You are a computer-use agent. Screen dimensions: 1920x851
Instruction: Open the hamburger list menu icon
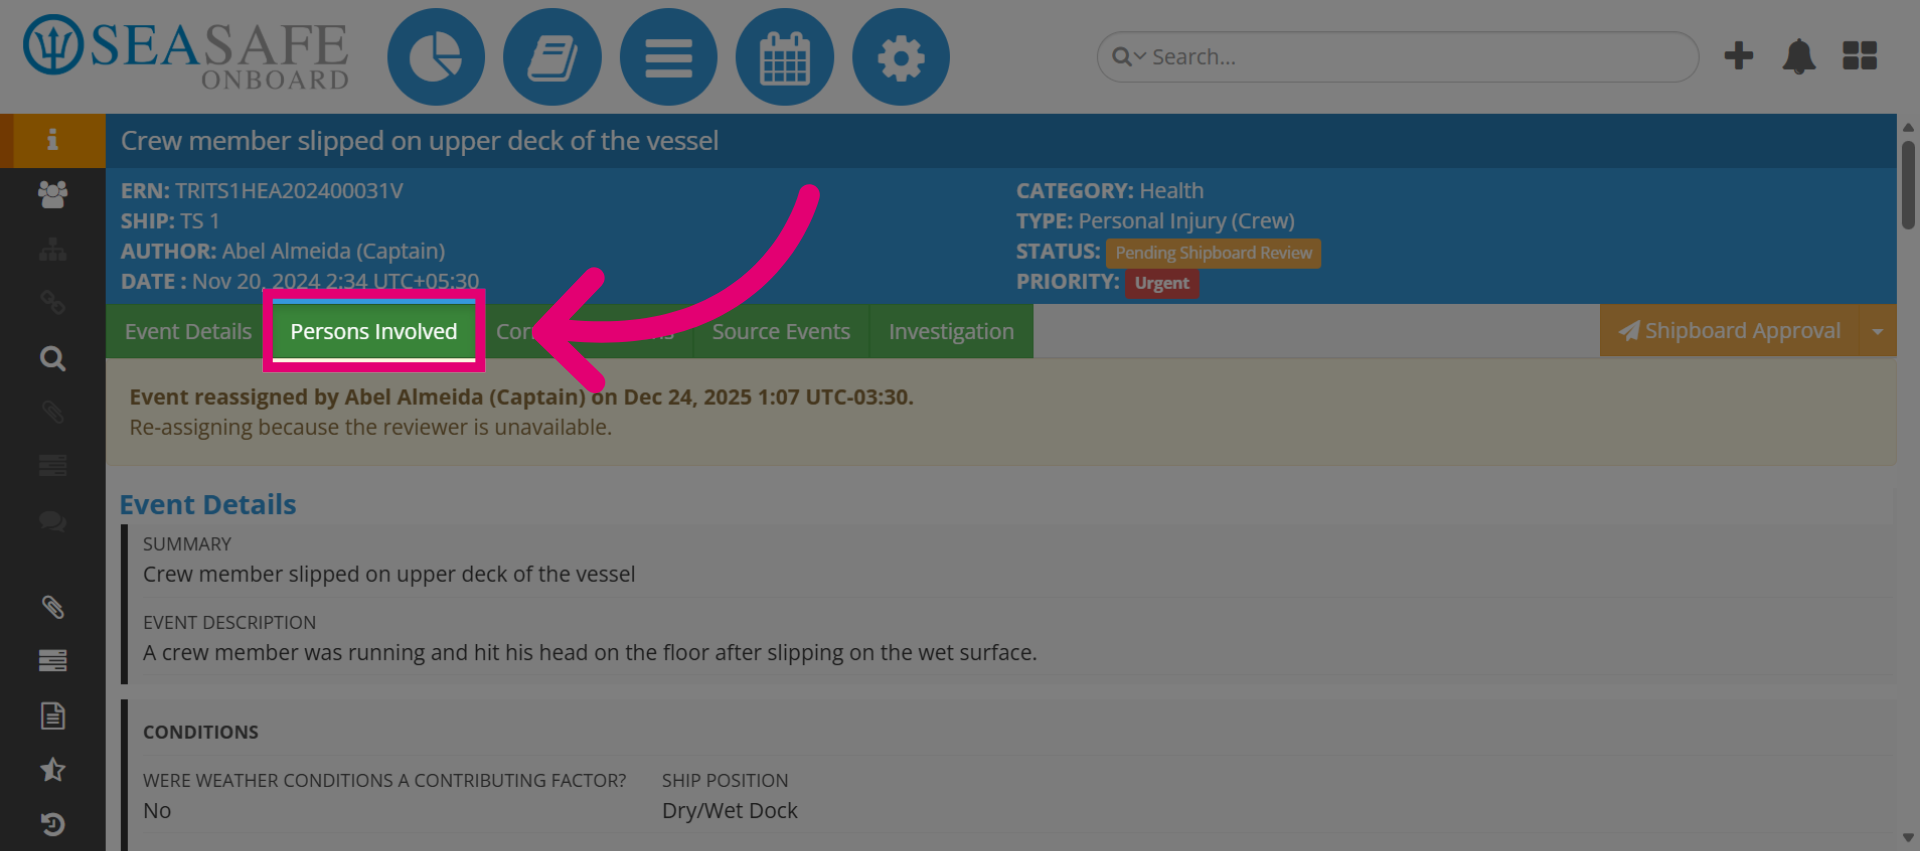(x=668, y=57)
